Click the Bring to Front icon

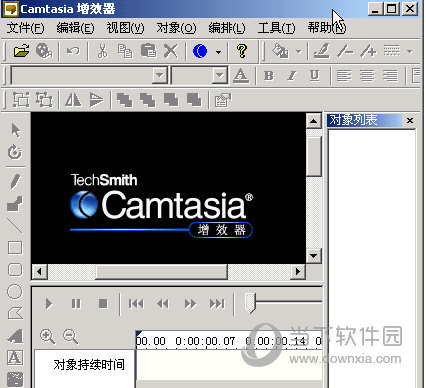click(124, 100)
